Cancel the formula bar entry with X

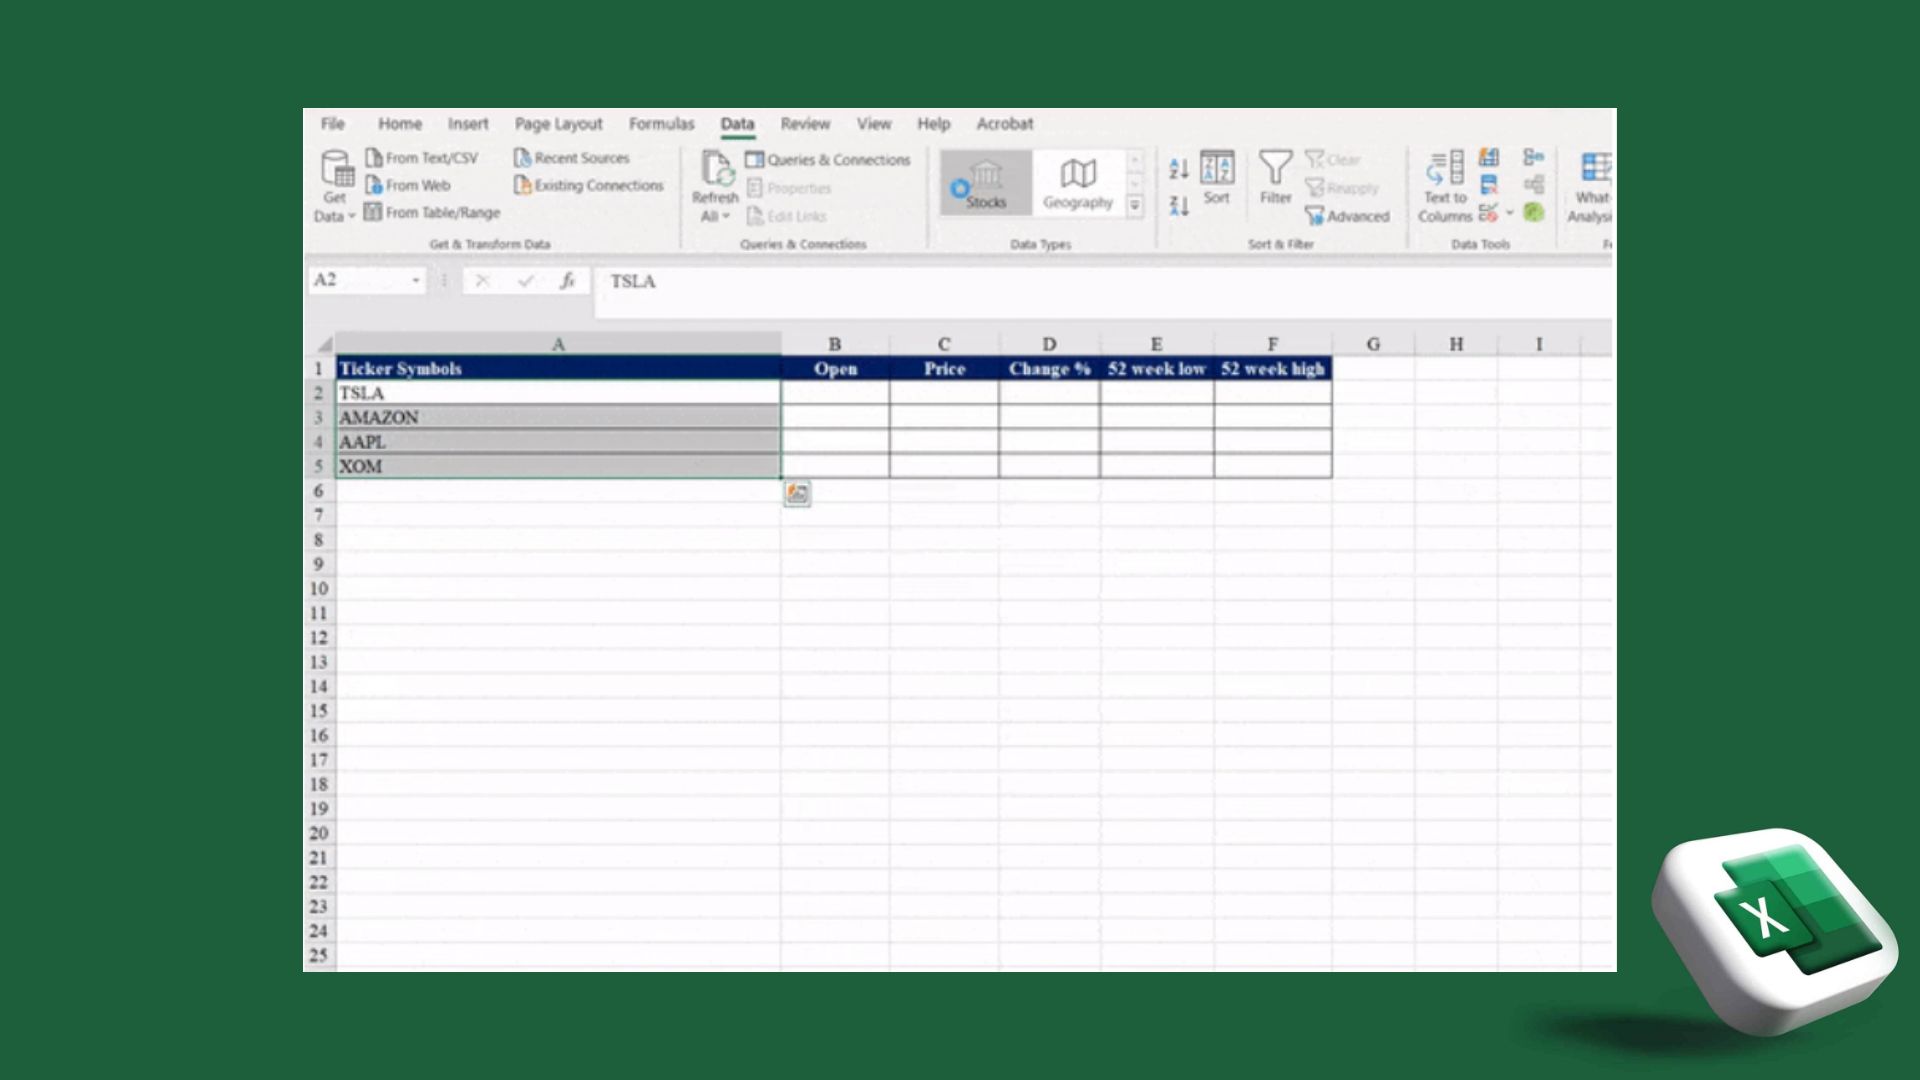pos(482,281)
